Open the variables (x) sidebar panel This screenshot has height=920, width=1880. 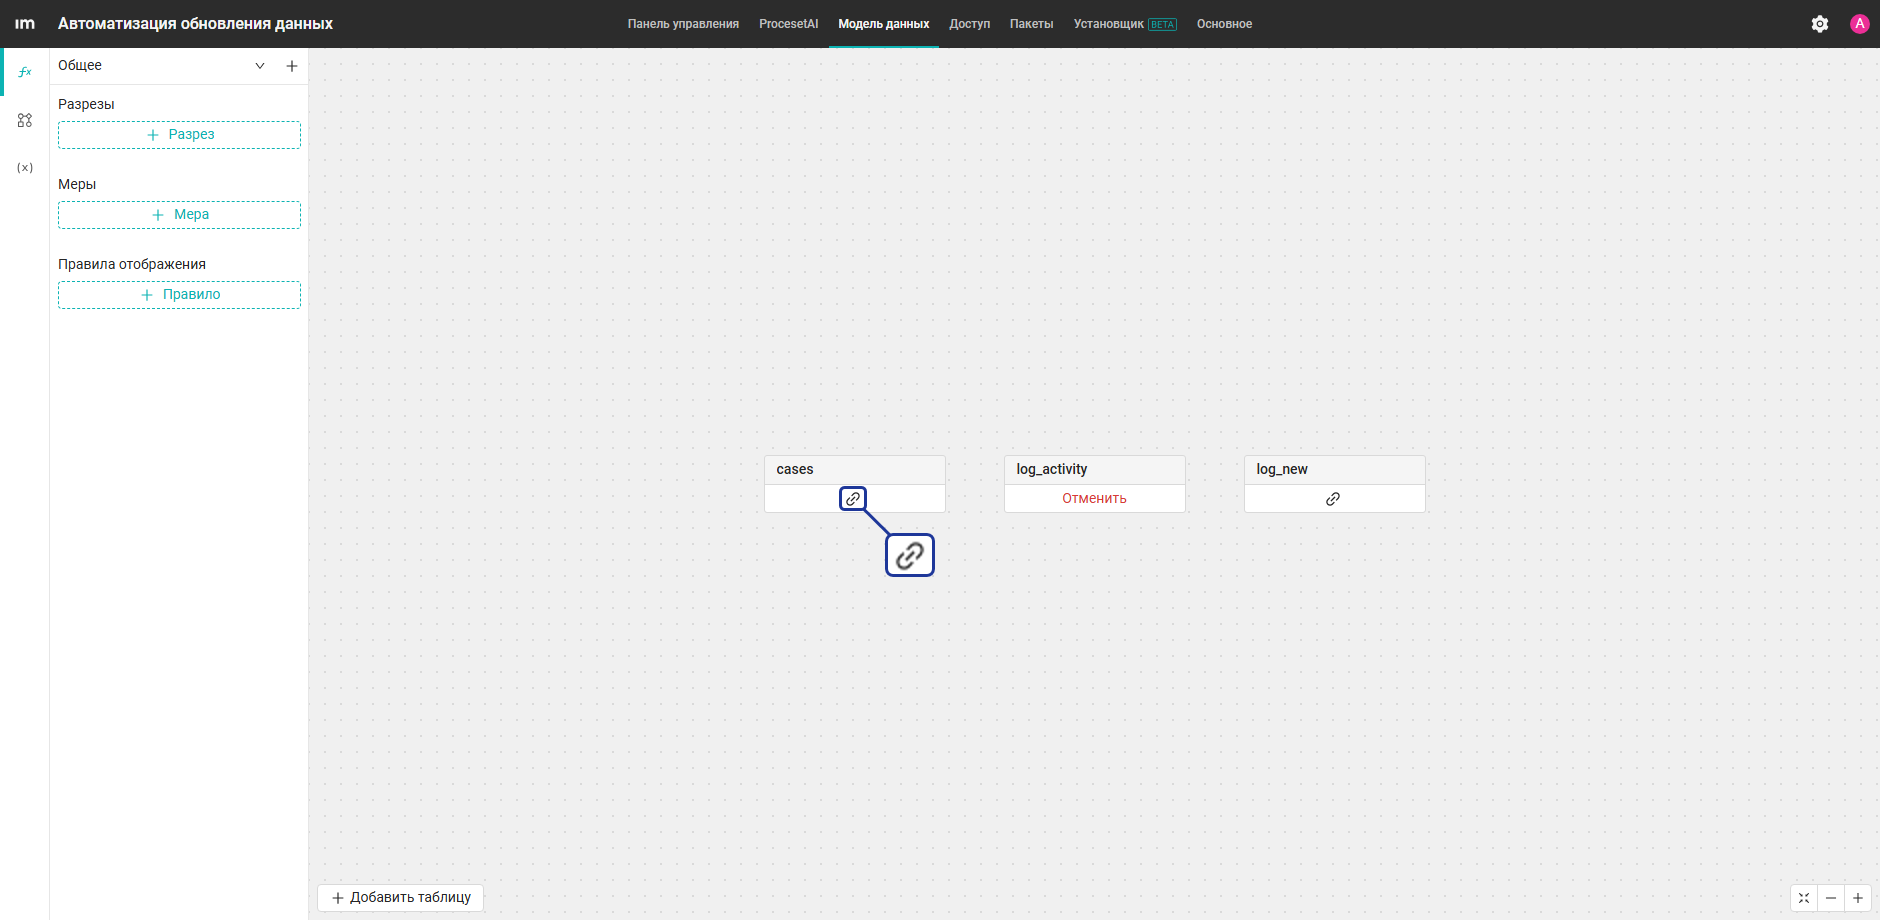[25, 168]
